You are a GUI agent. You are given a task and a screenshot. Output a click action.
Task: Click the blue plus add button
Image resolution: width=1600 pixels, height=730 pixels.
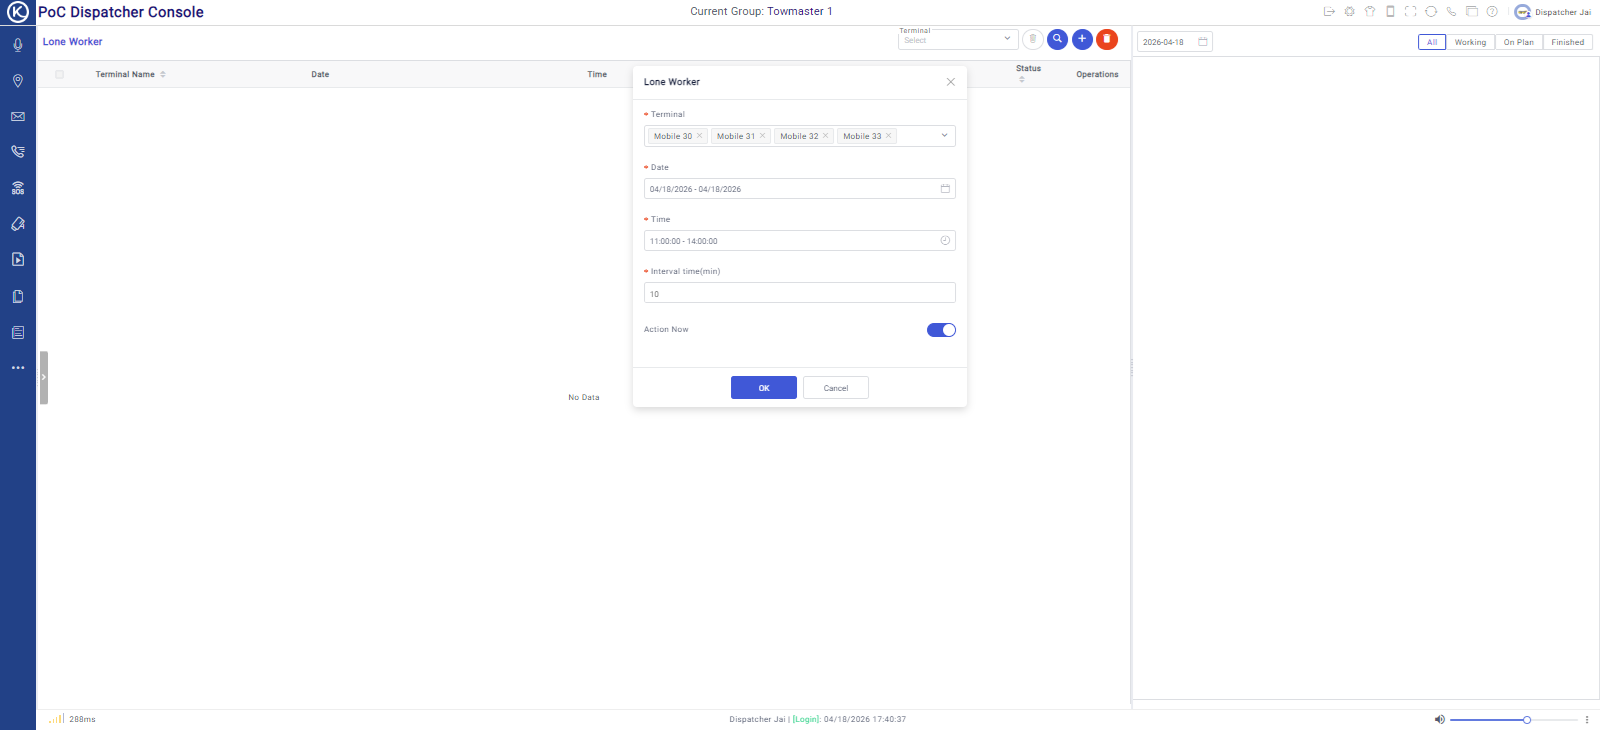[1082, 39]
